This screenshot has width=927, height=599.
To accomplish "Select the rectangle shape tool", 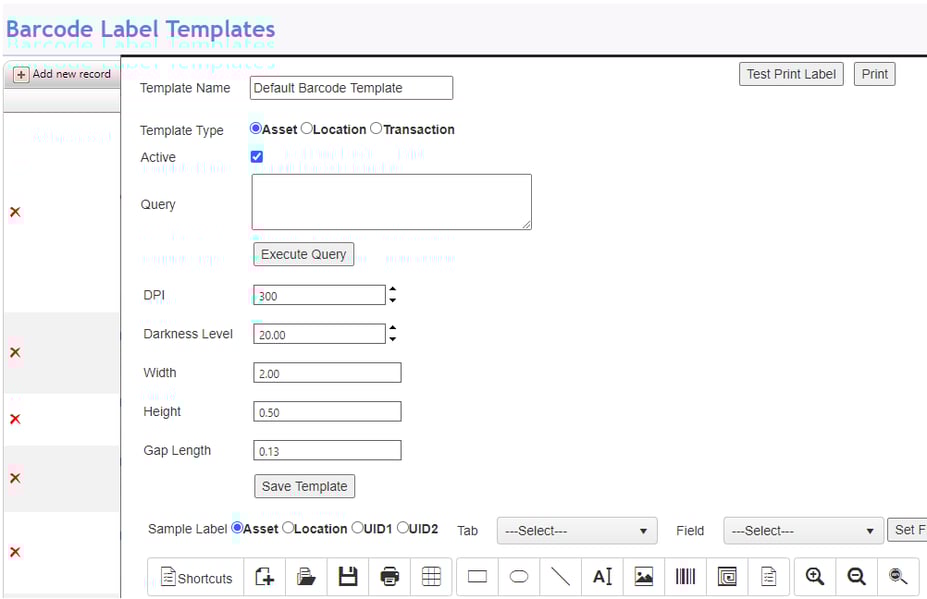I will (x=477, y=576).
